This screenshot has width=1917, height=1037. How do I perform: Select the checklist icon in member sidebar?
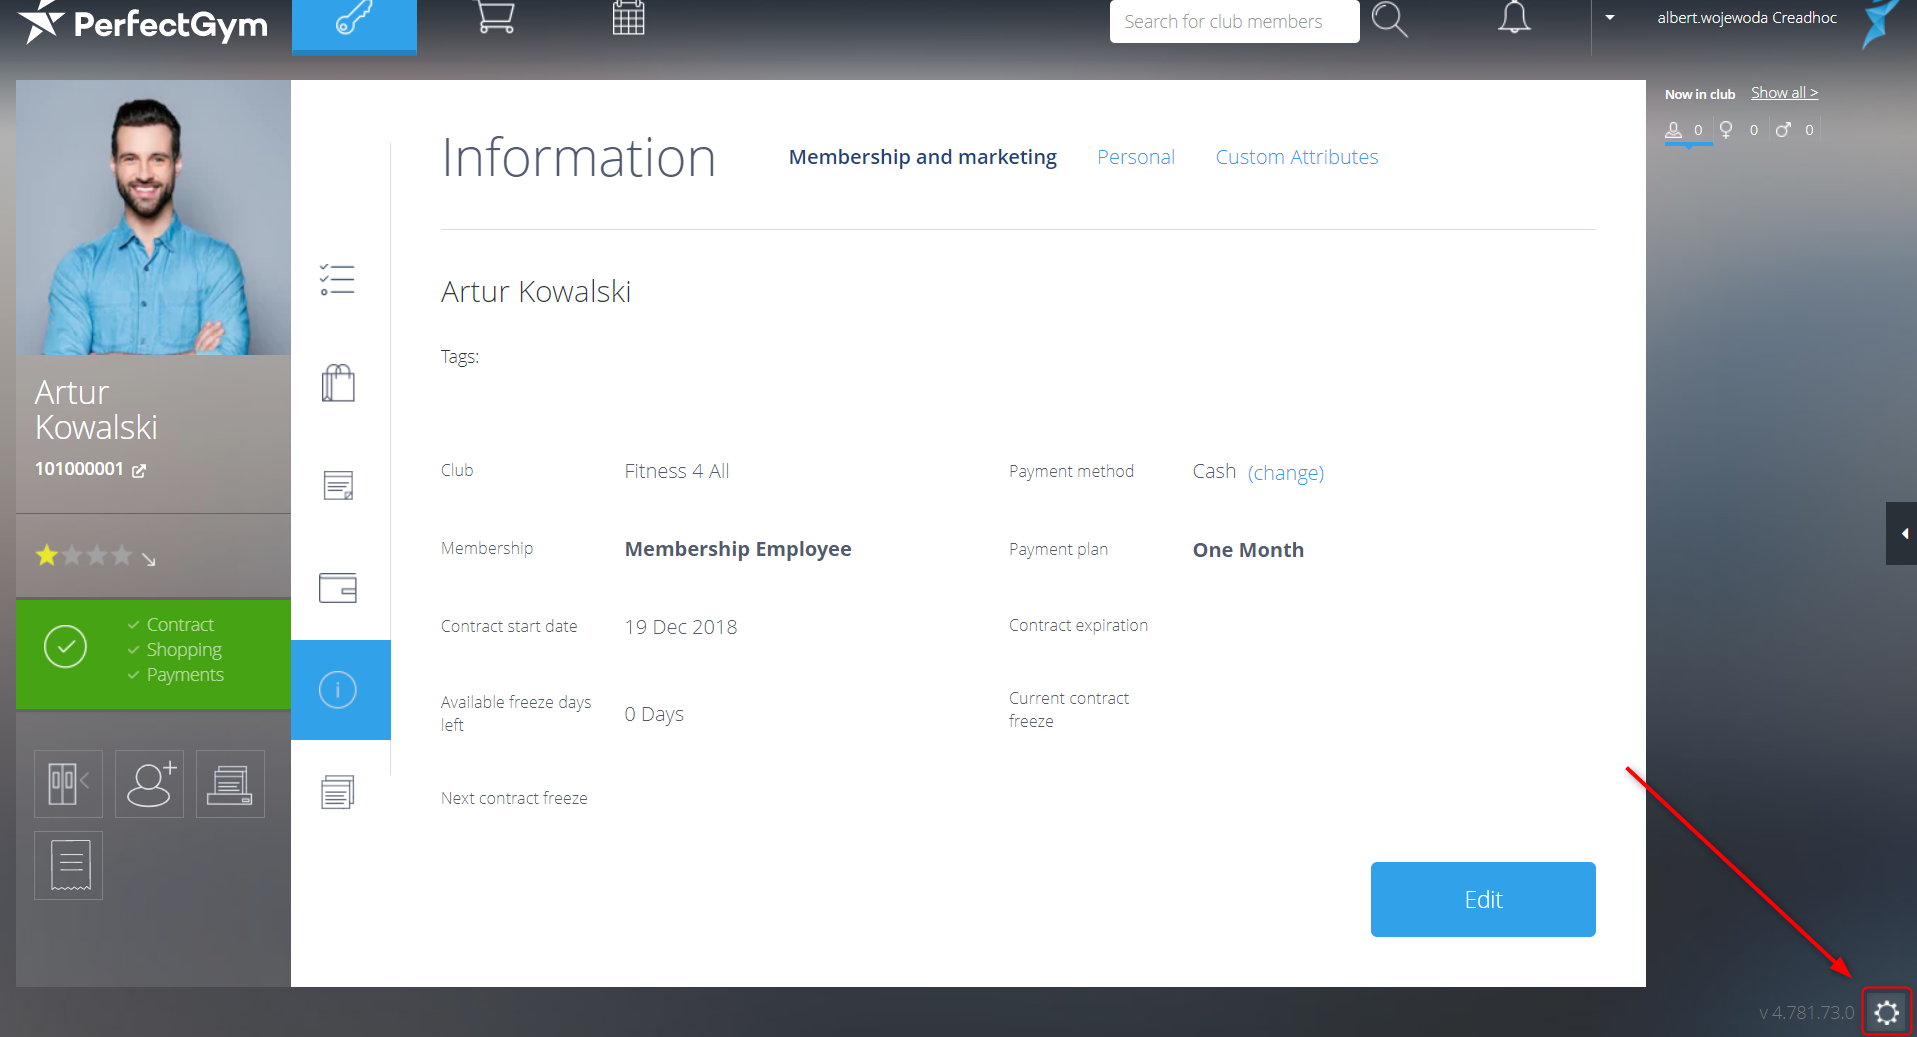[338, 280]
